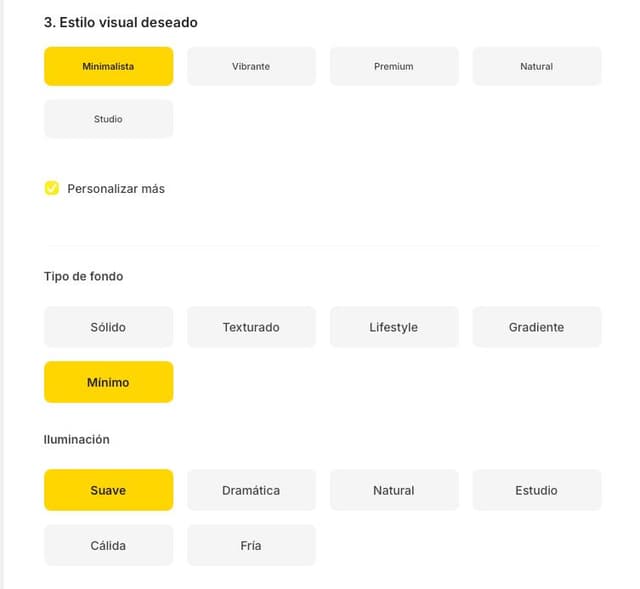Choose Cálida lighting option
The image size is (640, 589).
[108, 545]
